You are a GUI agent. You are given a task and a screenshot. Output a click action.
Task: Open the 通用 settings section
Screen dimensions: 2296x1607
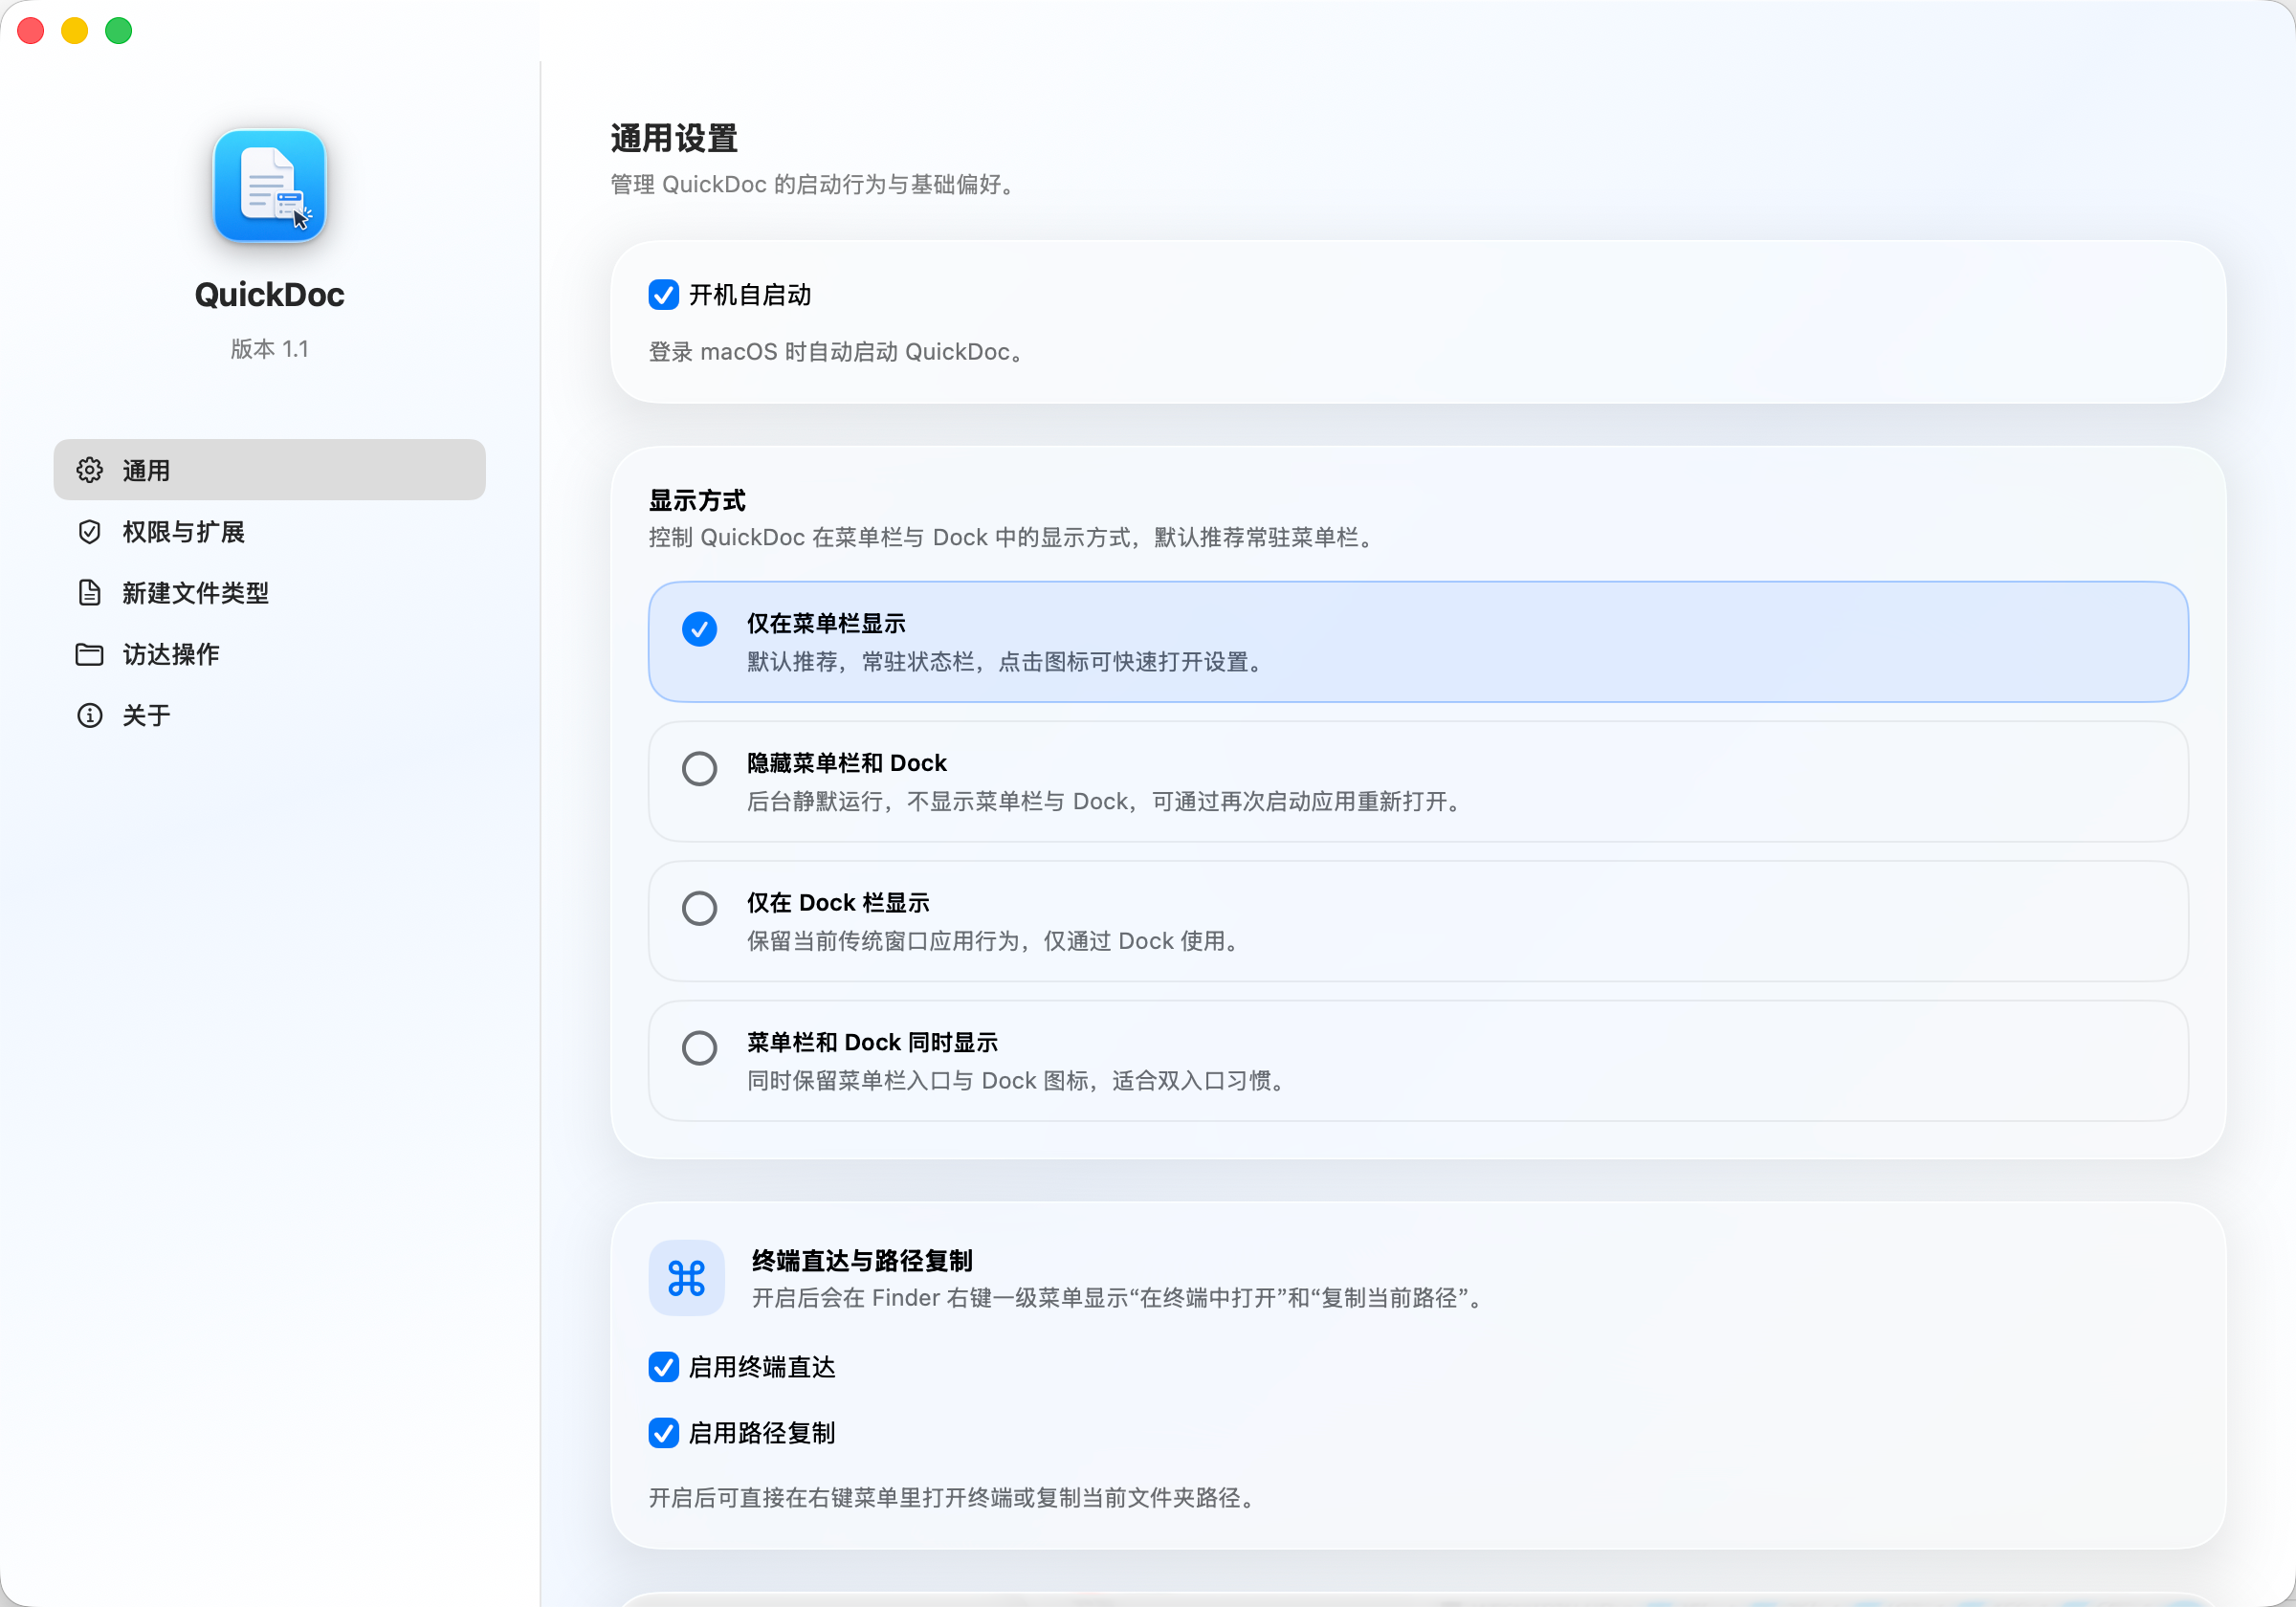click(269, 469)
